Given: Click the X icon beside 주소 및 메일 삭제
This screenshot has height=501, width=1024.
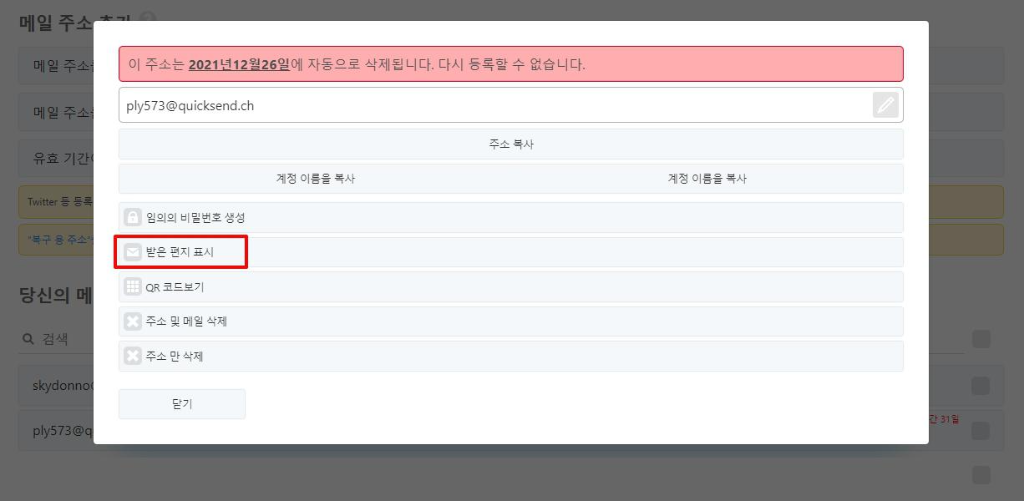Looking at the screenshot, I should 133,321.
